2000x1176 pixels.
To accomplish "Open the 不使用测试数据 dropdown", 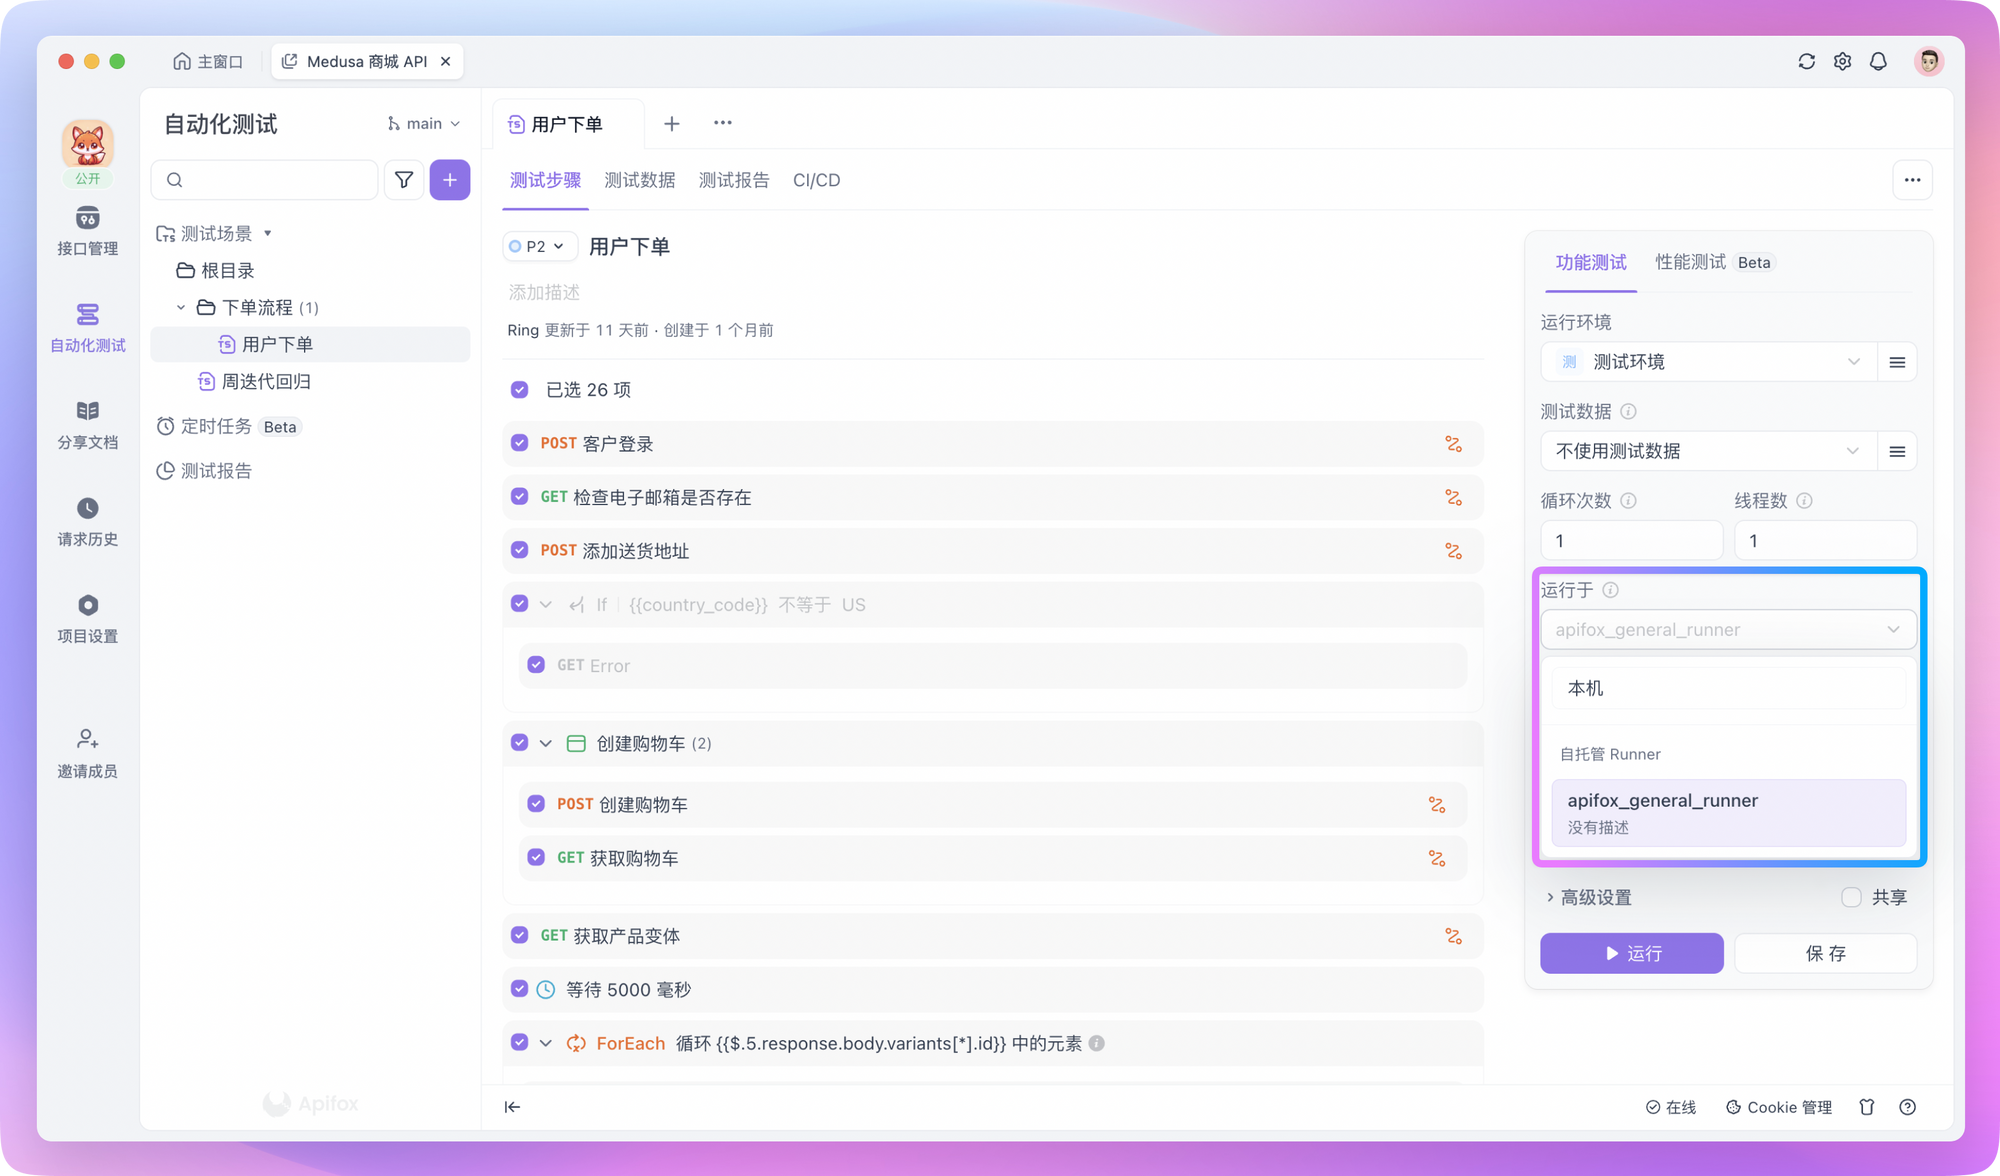I will tap(1708, 451).
